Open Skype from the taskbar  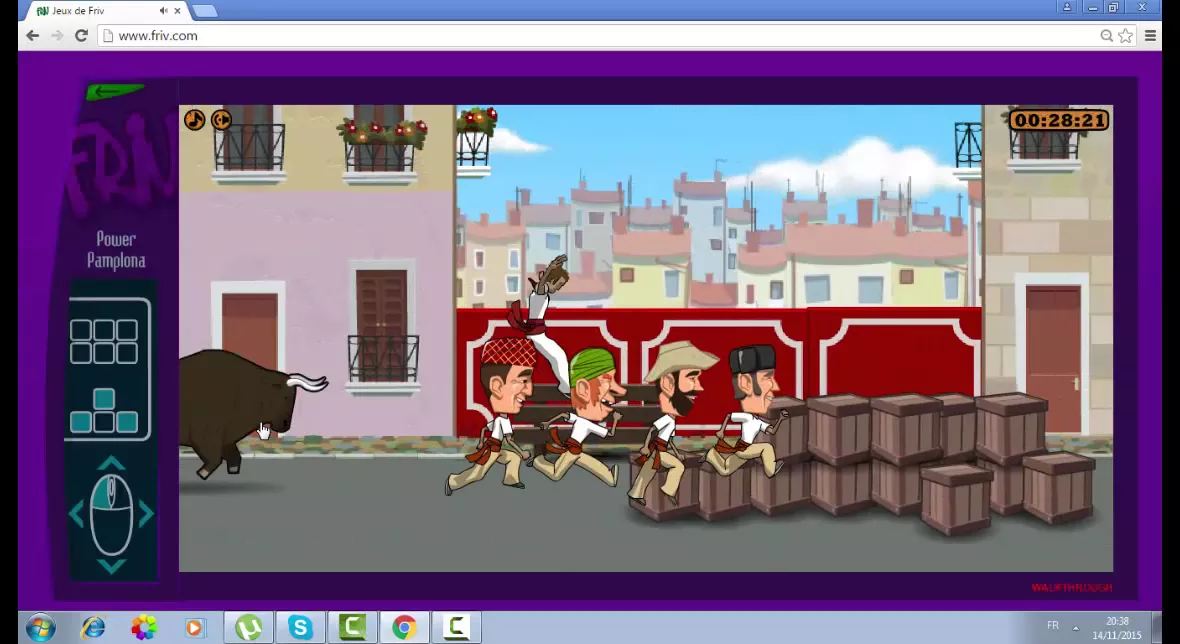pos(300,627)
